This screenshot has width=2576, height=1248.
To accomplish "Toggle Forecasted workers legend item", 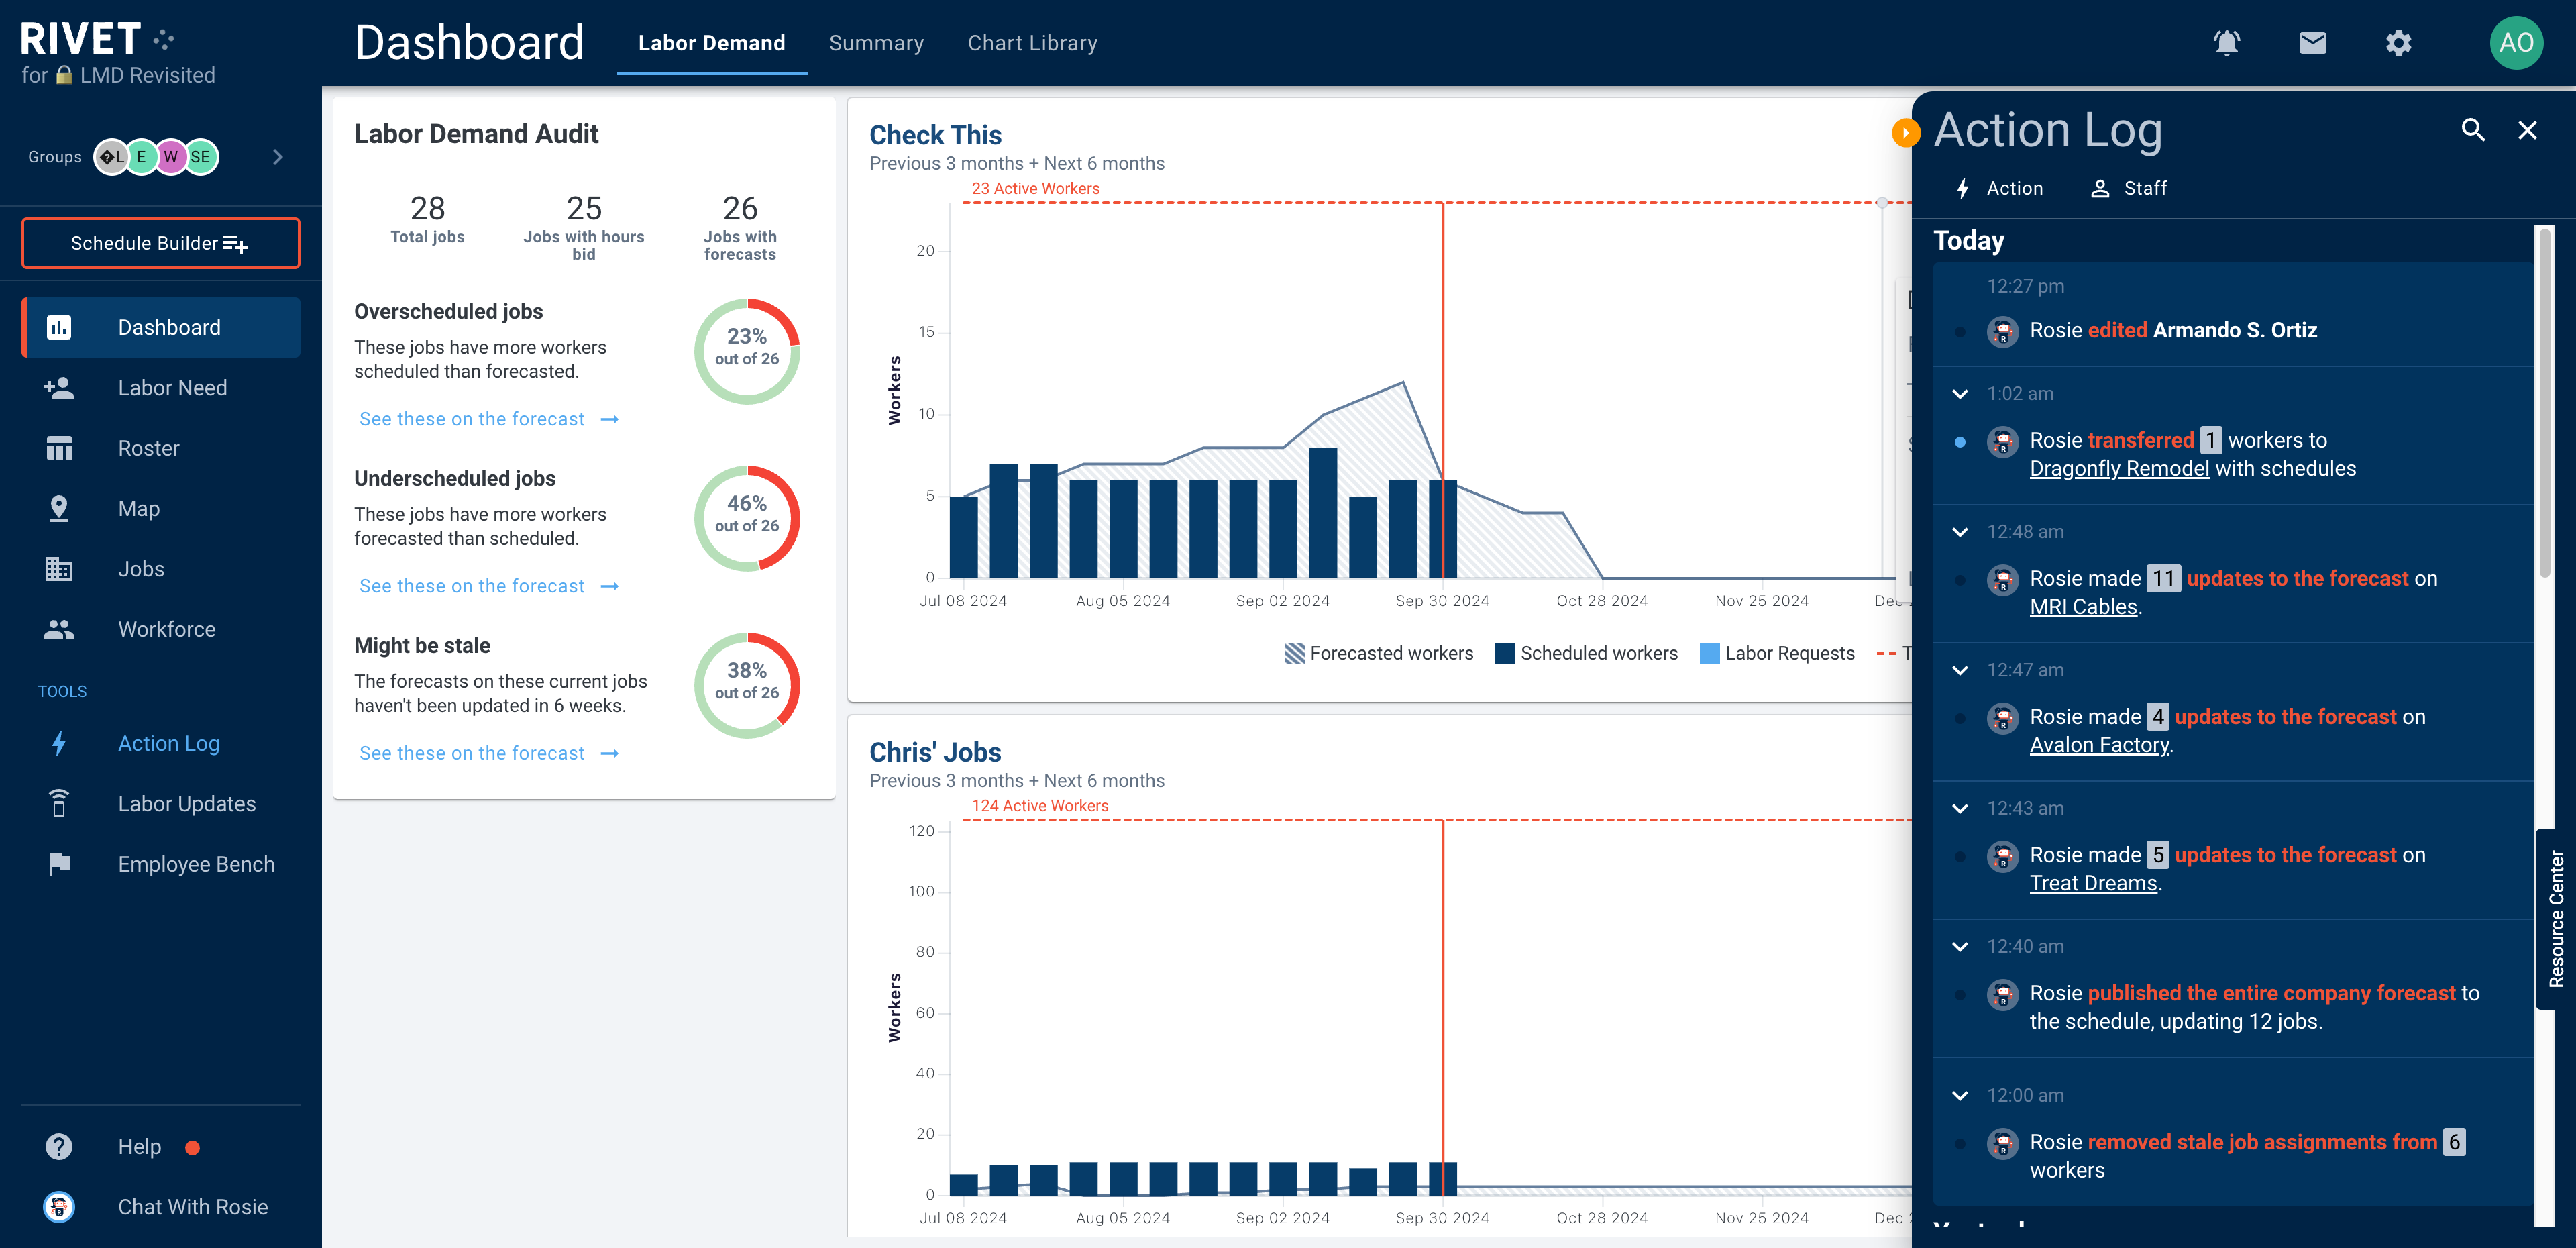I will click(x=1378, y=653).
